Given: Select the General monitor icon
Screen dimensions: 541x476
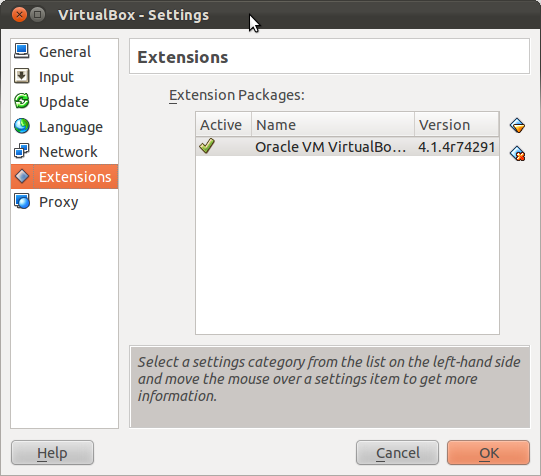Looking at the screenshot, I should tap(22, 52).
